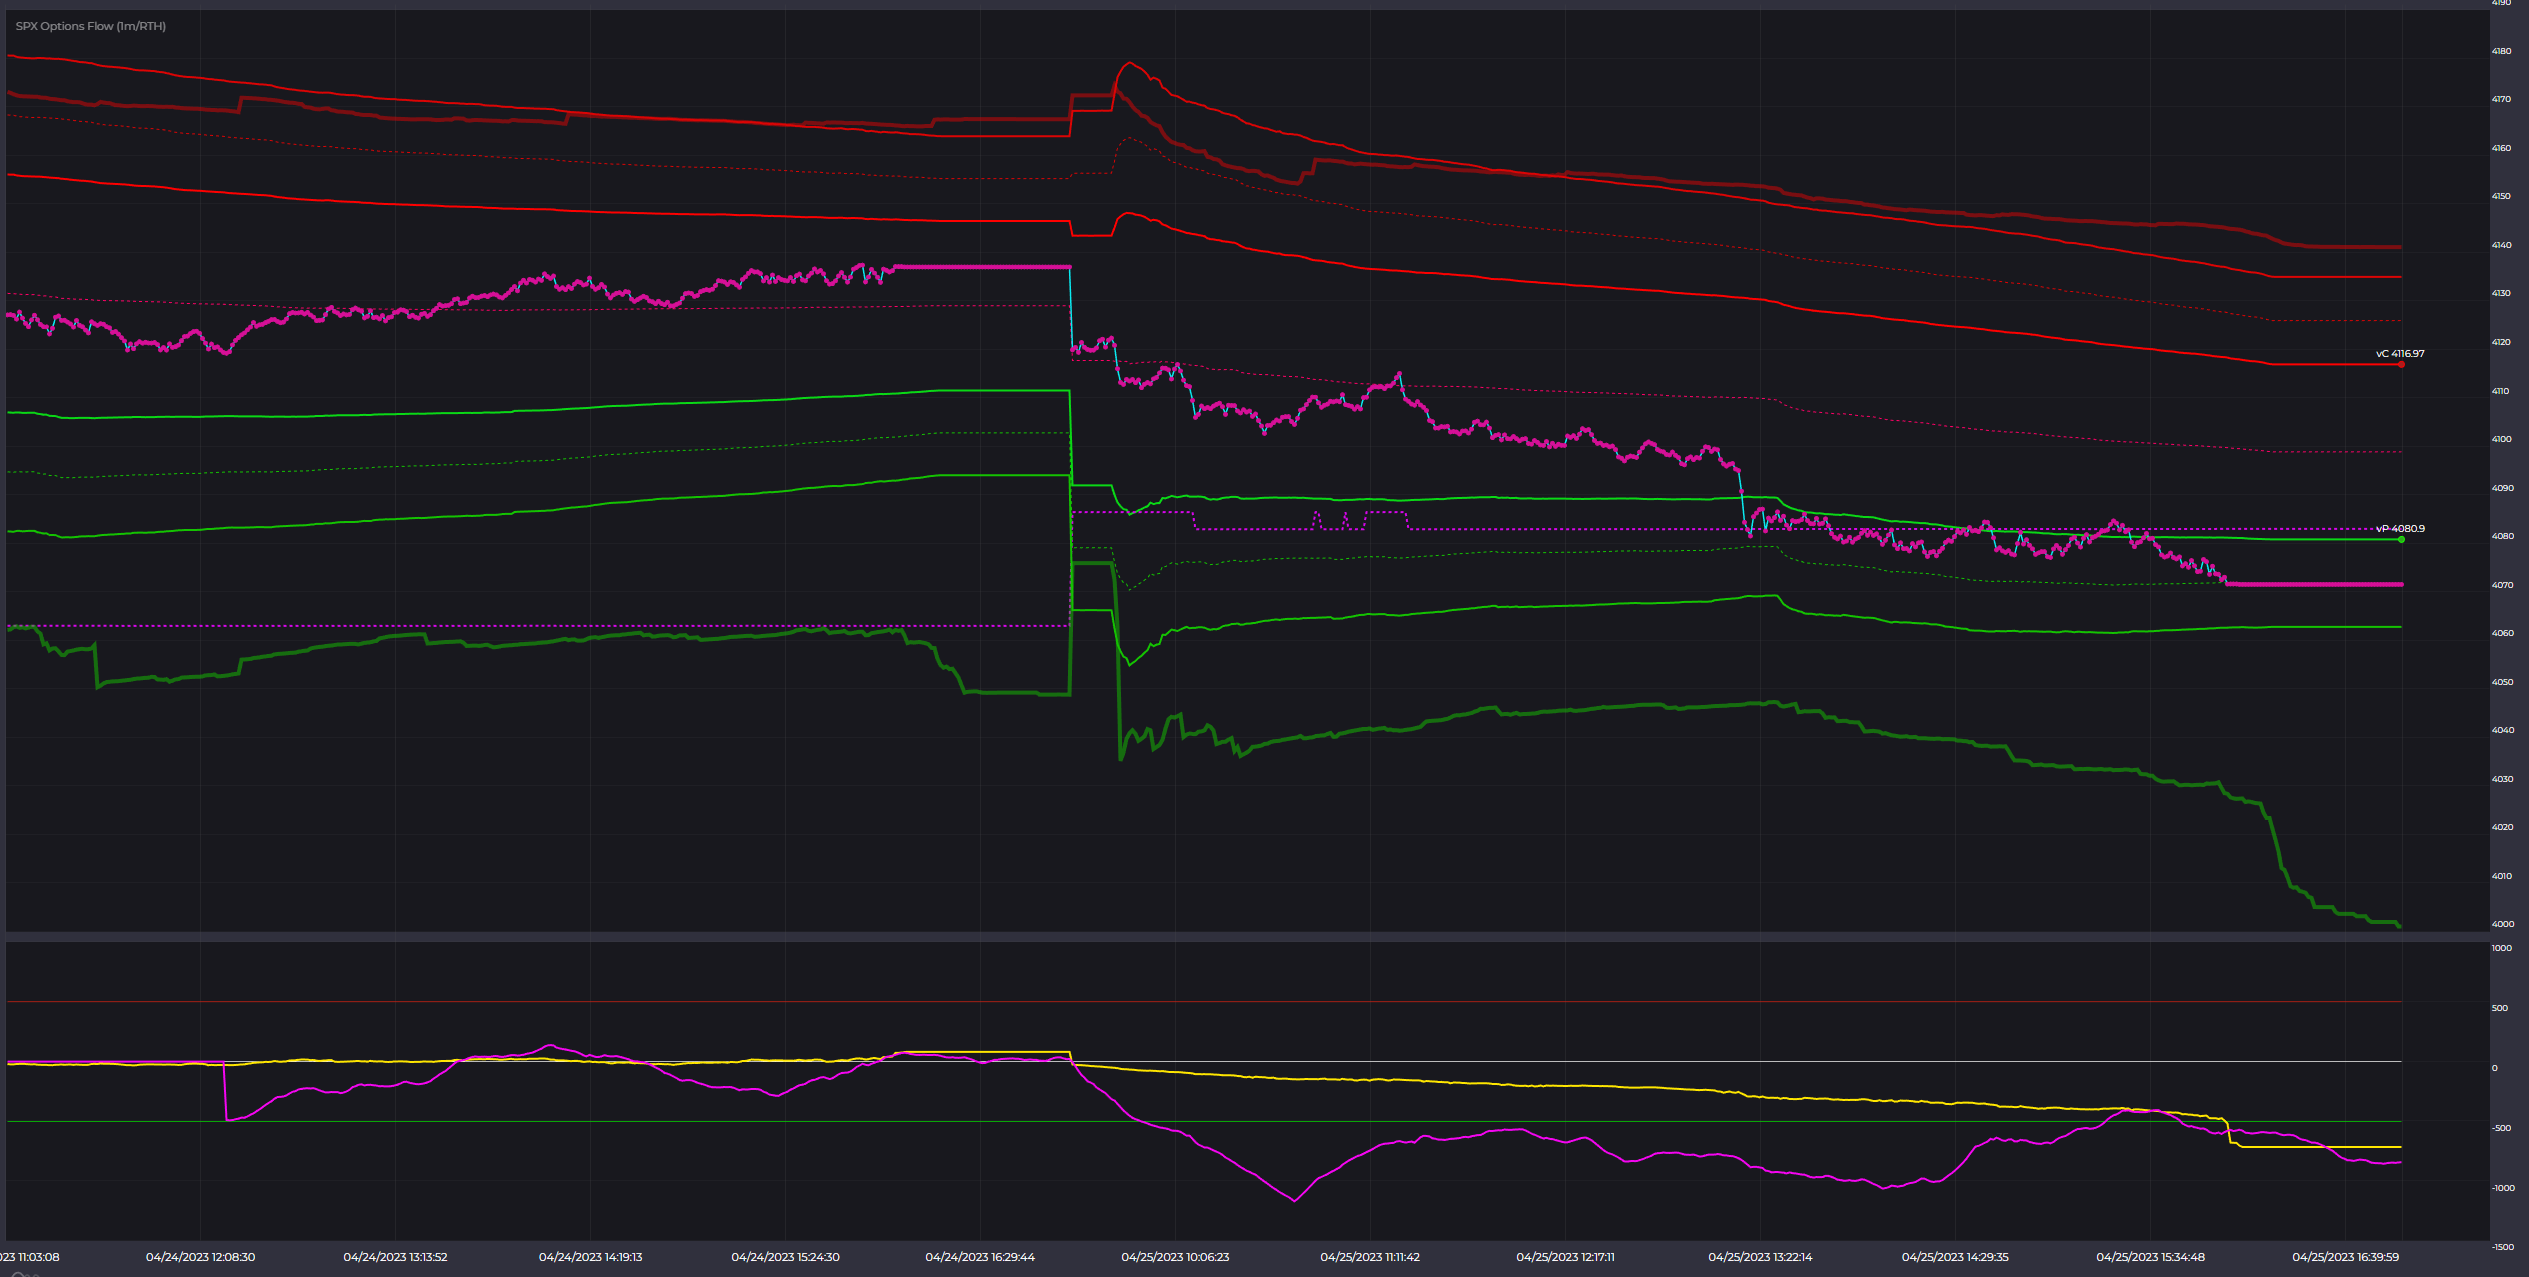Click the 04/25/2023 16:39:59 time axis label
This screenshot has height=1277, width=2529.
coord(2345,1257)
